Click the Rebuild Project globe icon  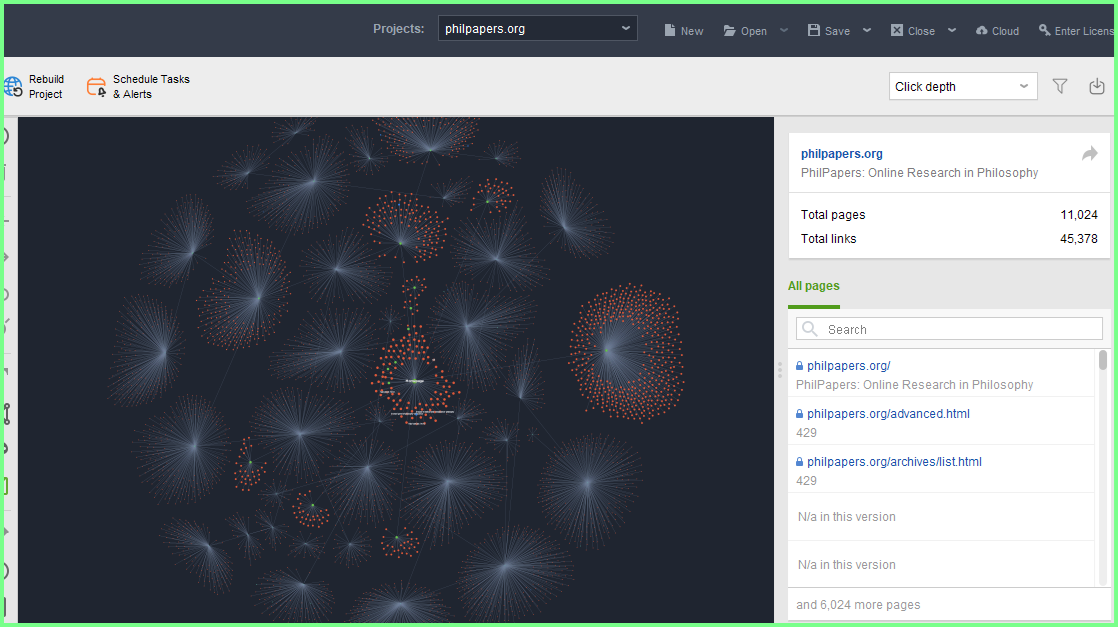[x=13, y=86]
